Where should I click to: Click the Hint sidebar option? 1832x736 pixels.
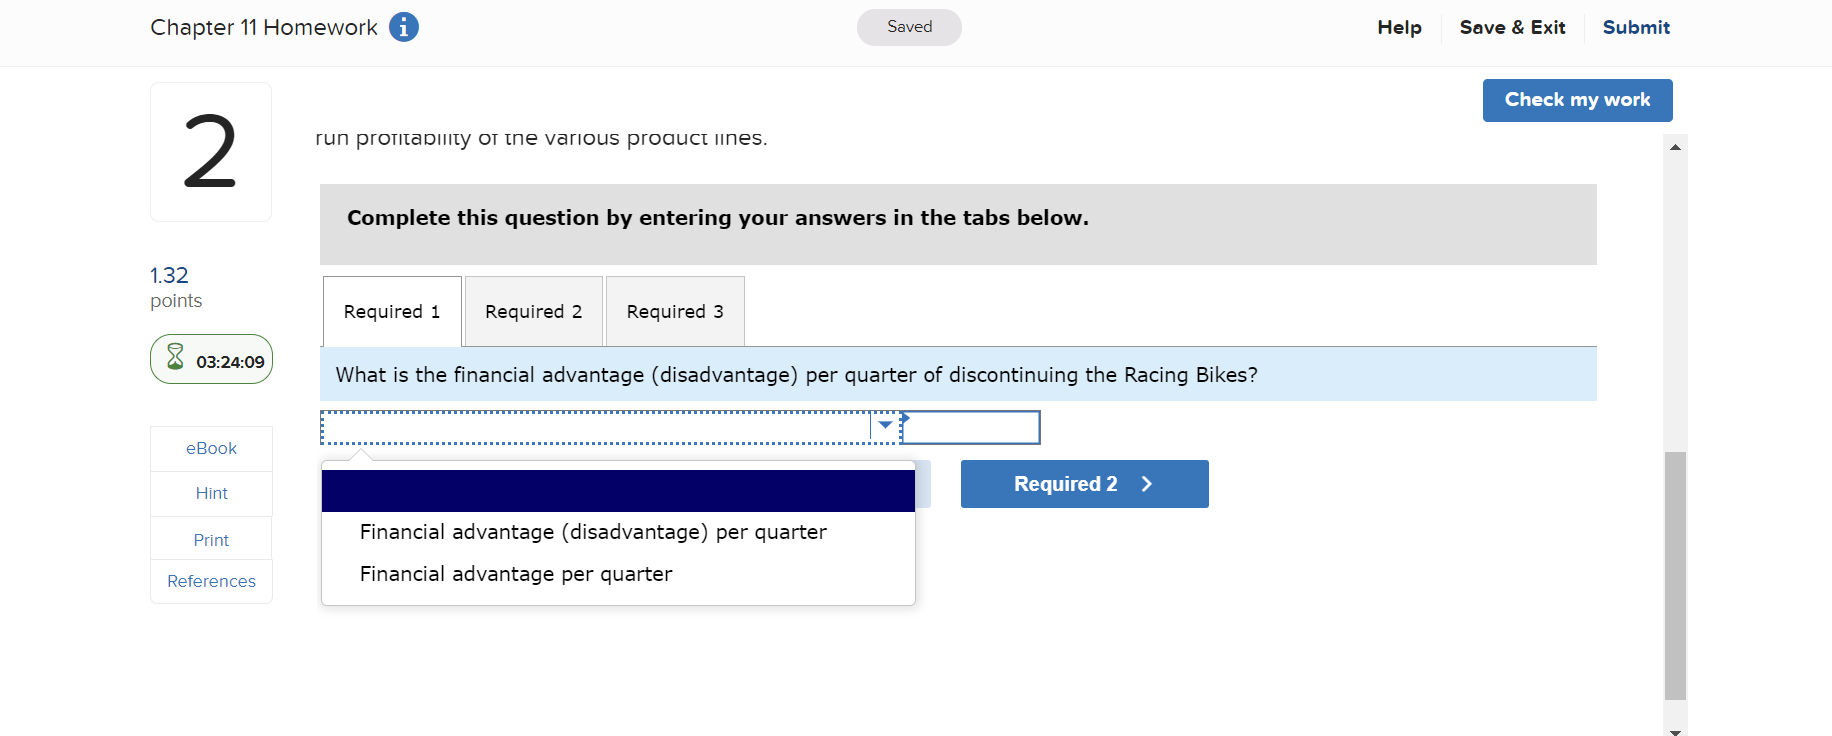210,493
